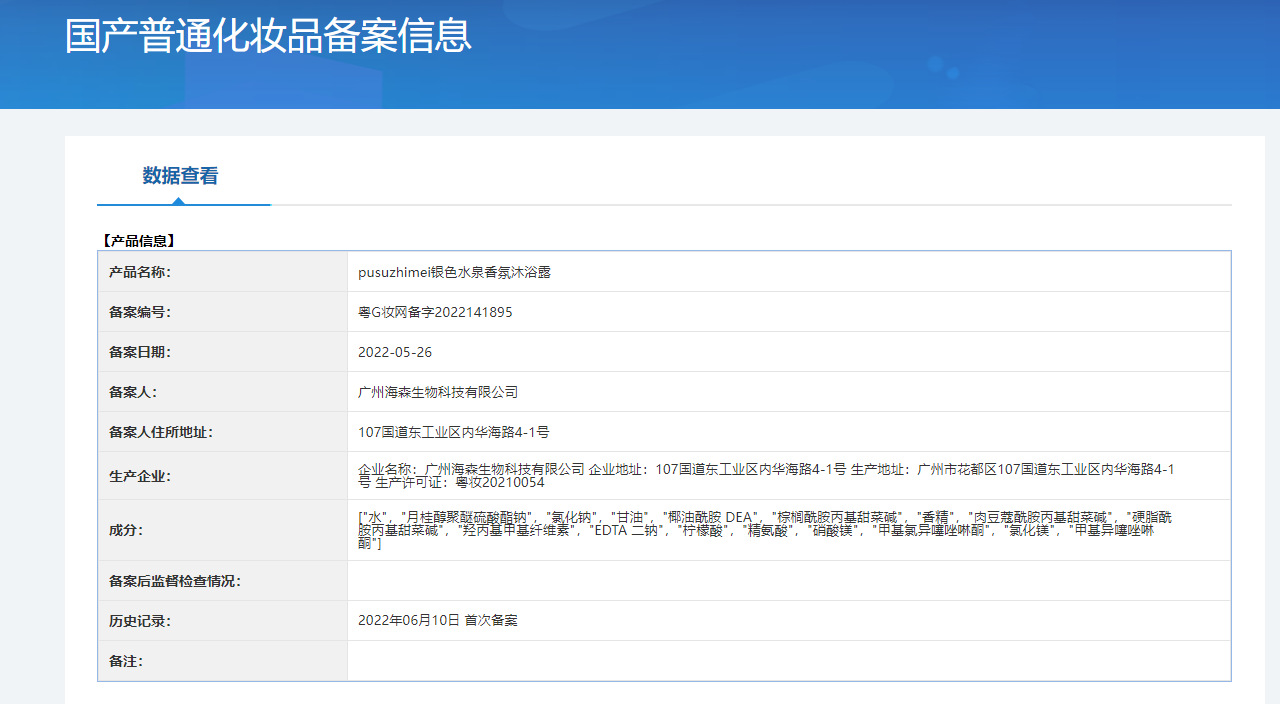Select the 备案人 value 广州海森生物科技有限公司
Screen dimensions: 1280x704
pos(438,392)
